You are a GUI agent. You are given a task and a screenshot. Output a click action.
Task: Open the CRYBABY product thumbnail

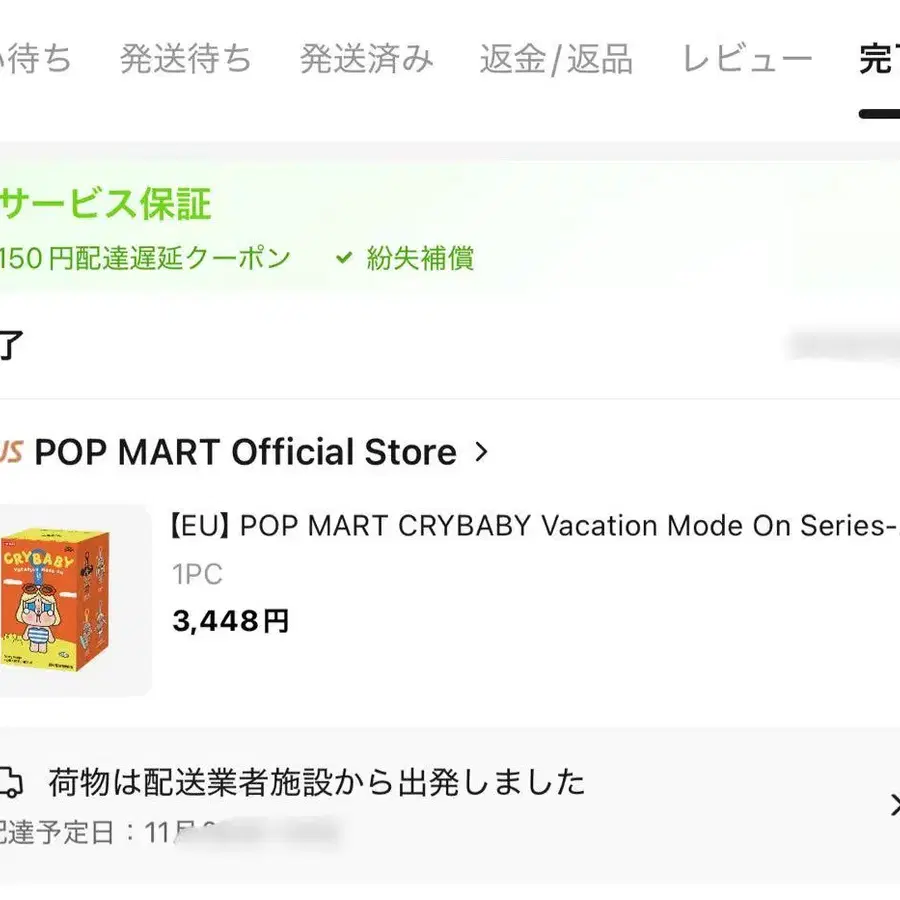pos(72,600)
